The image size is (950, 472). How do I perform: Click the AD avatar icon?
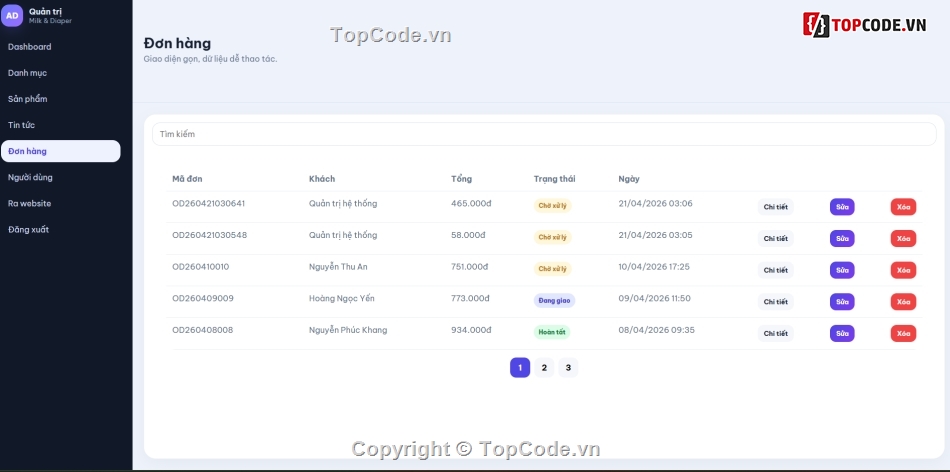tap(12, 16)
